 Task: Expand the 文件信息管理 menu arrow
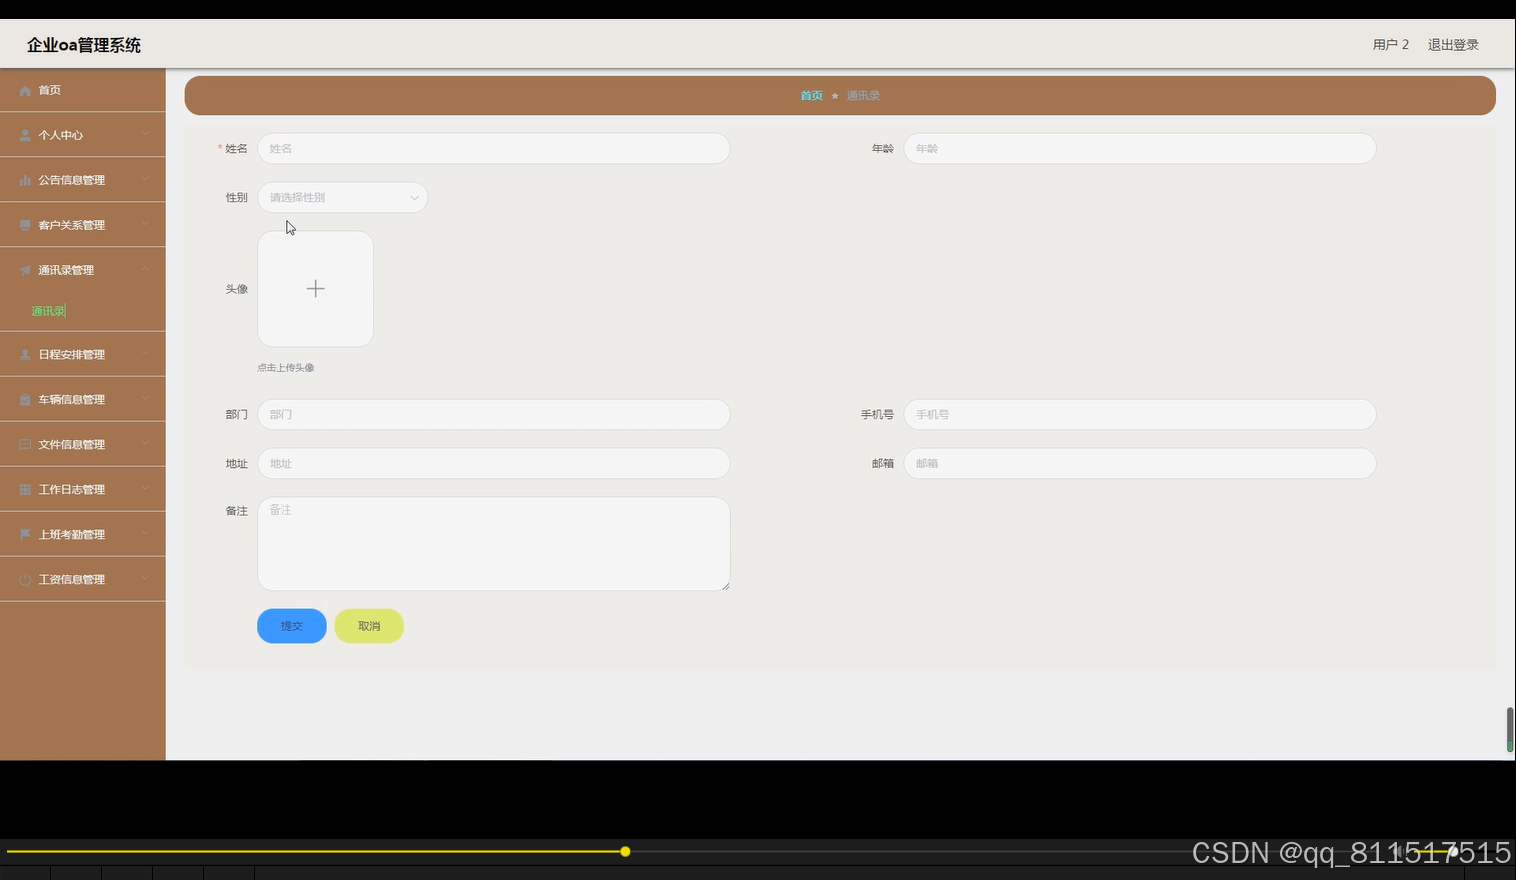point(145,444)
